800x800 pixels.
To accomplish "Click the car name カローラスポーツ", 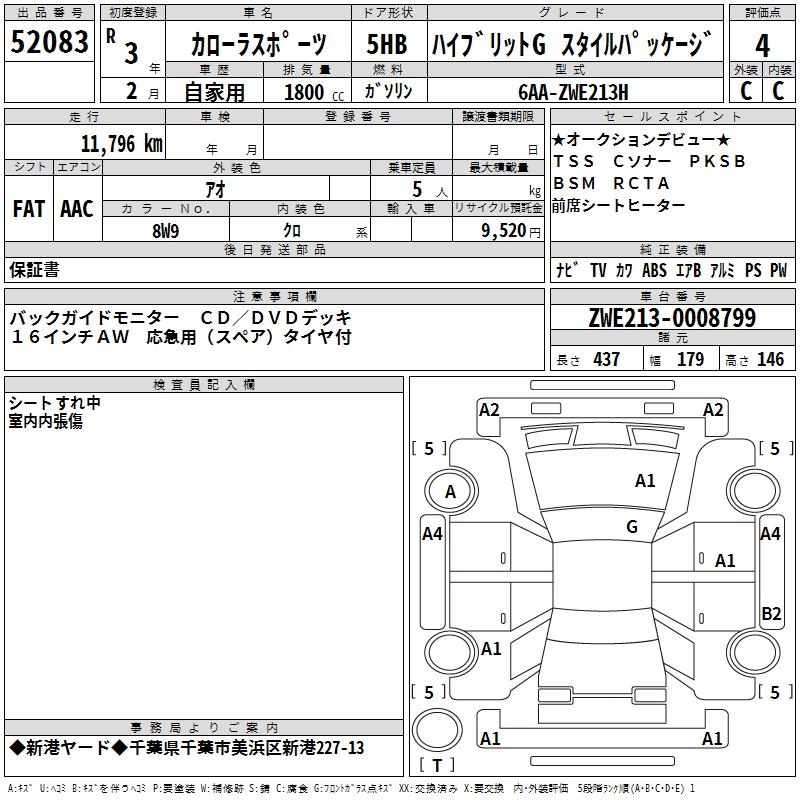I will [258, 44].
